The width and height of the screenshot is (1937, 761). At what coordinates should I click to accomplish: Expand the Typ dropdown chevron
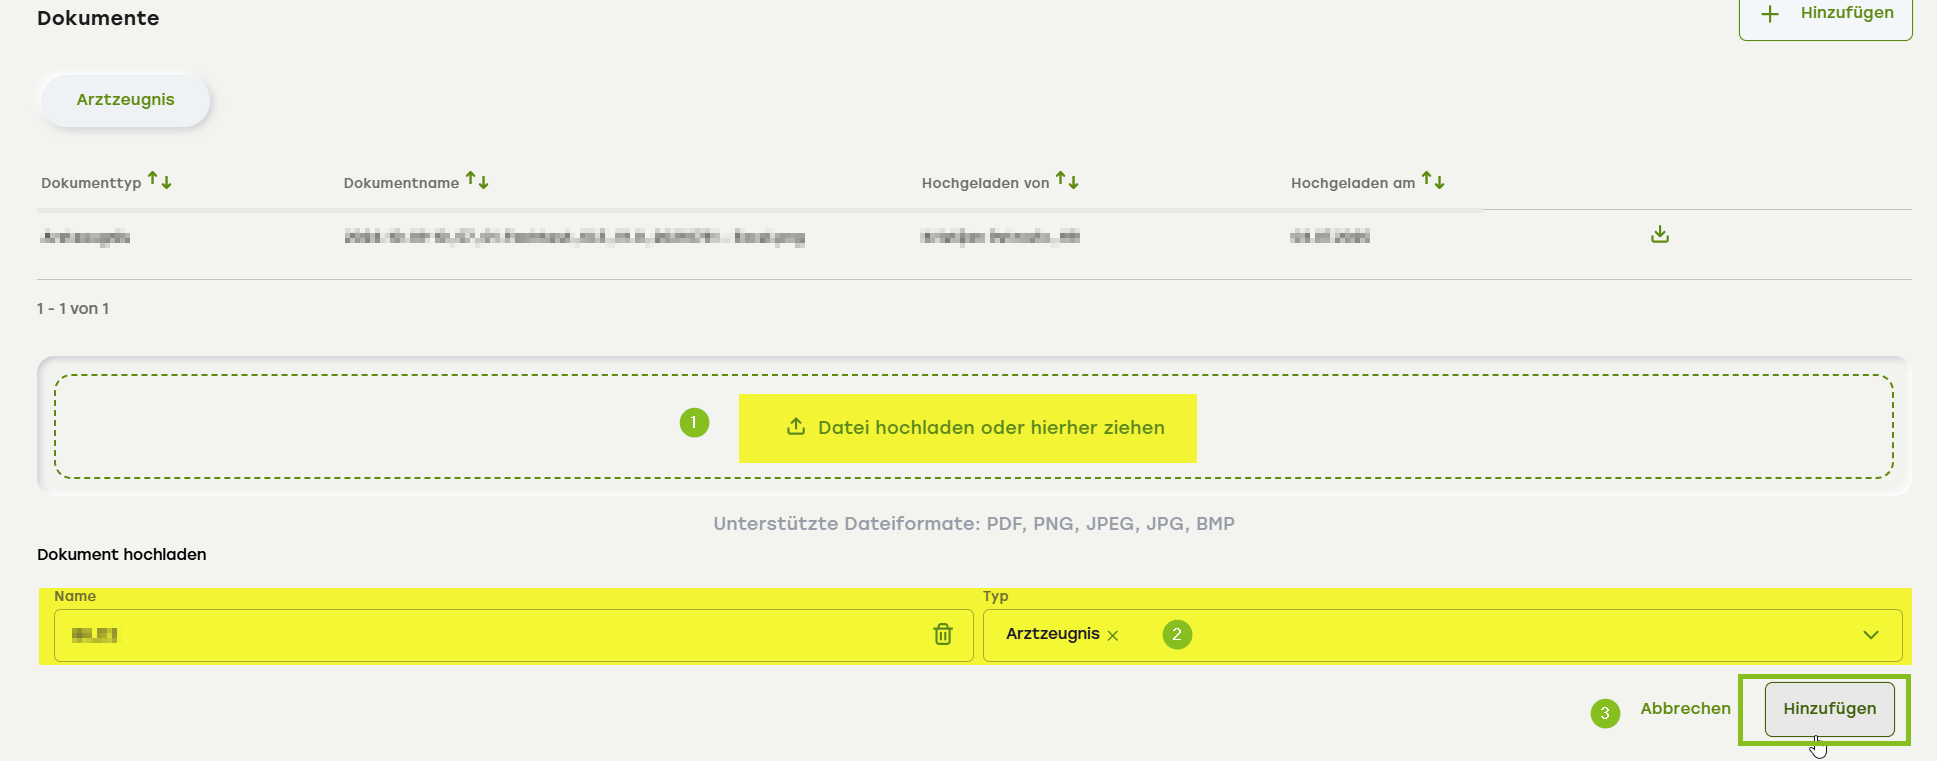coord(1870,635)
